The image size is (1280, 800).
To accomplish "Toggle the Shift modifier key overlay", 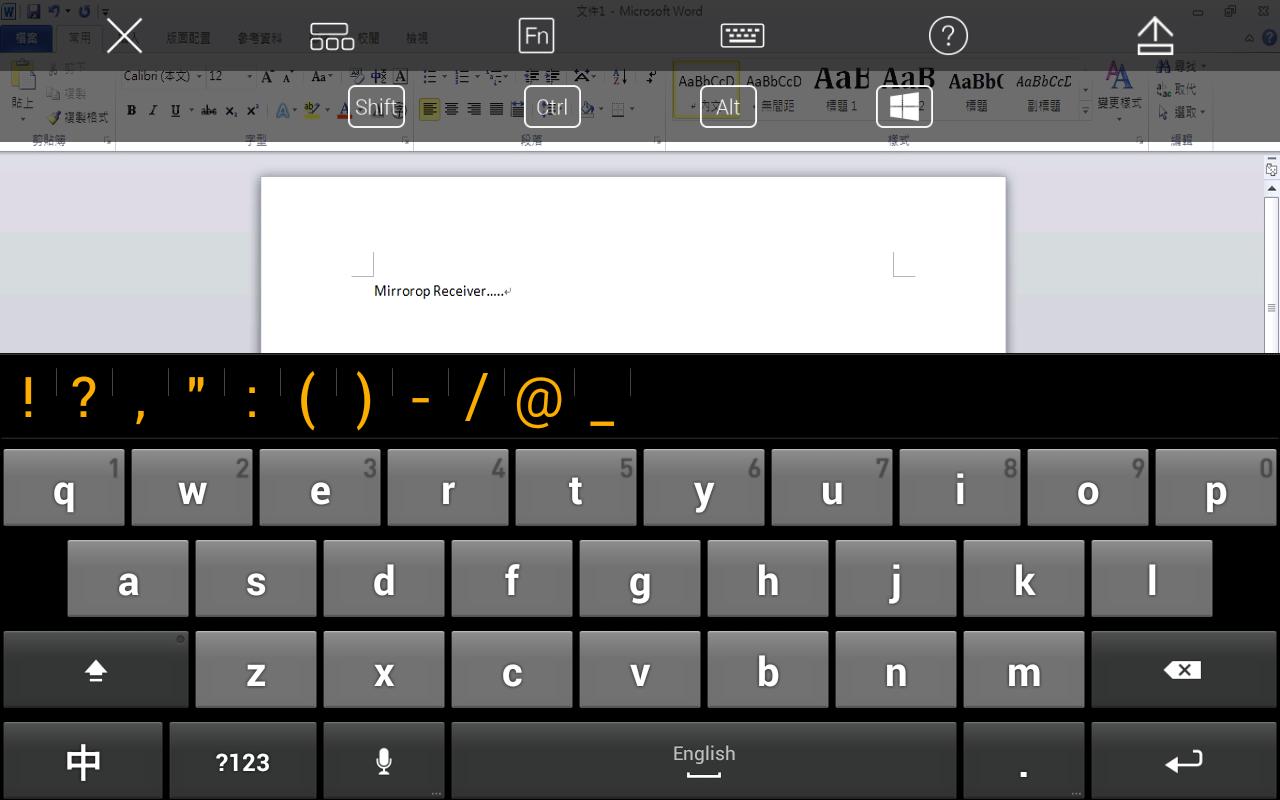I will [x=376, y=106].
